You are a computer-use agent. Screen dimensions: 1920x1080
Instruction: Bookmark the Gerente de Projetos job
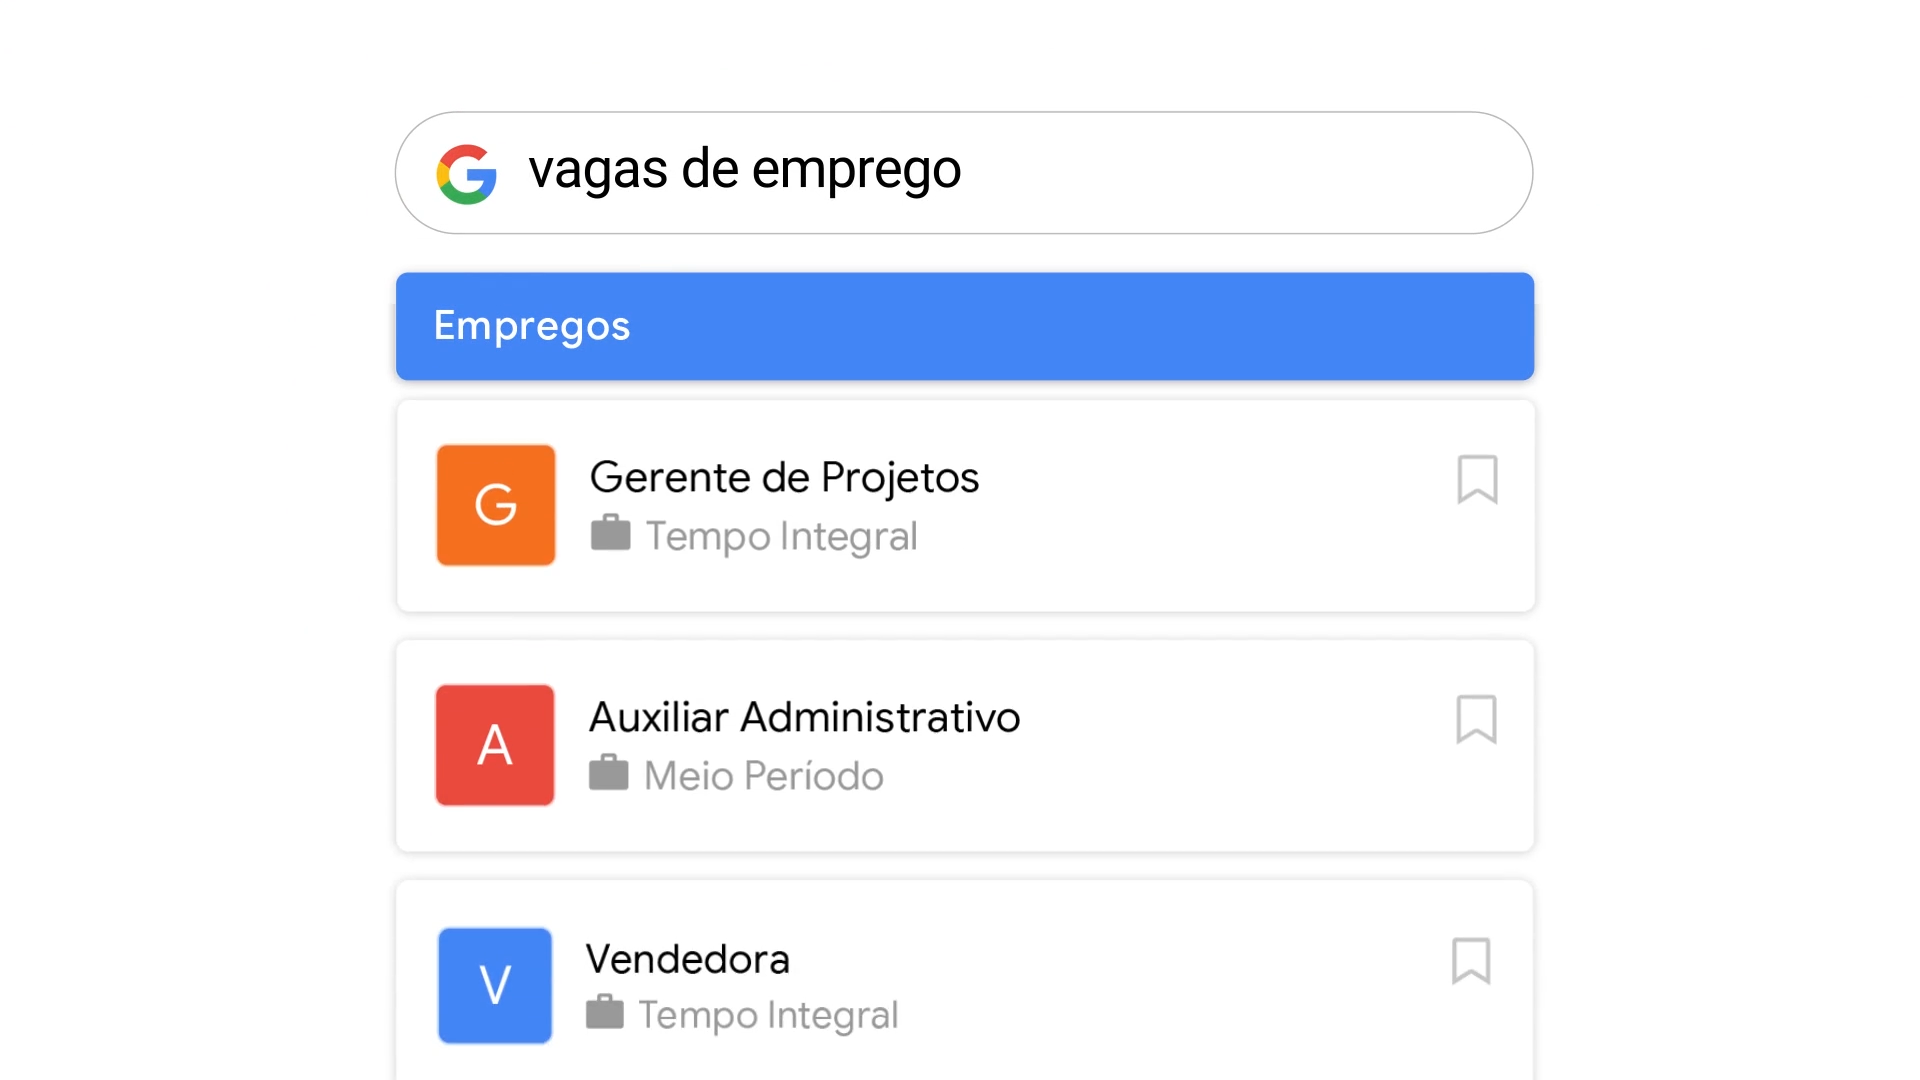click(x=1477, y=480)
